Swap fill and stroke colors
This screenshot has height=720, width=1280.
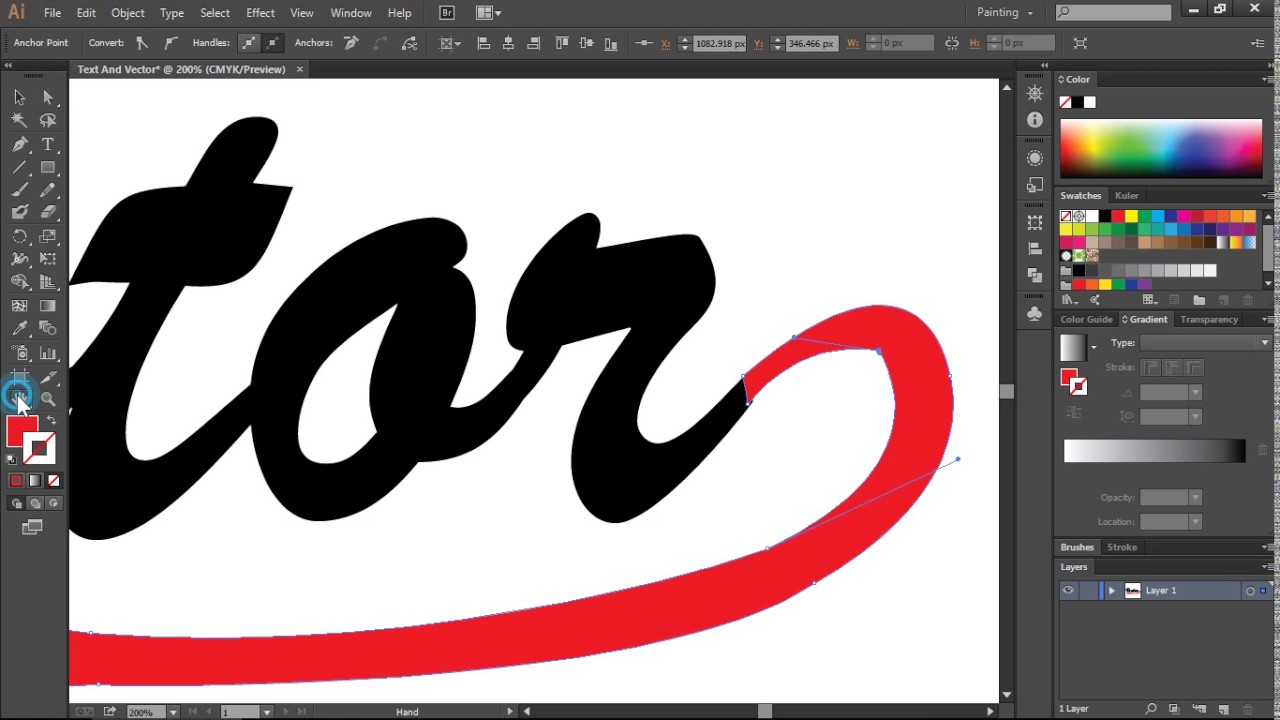tap(51, 420)
